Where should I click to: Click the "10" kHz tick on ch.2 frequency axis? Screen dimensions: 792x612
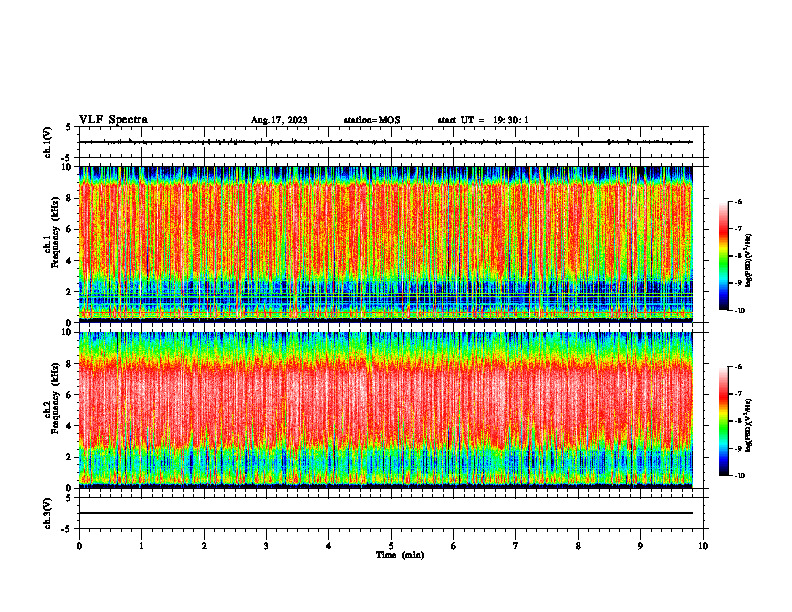coord(69,332)
